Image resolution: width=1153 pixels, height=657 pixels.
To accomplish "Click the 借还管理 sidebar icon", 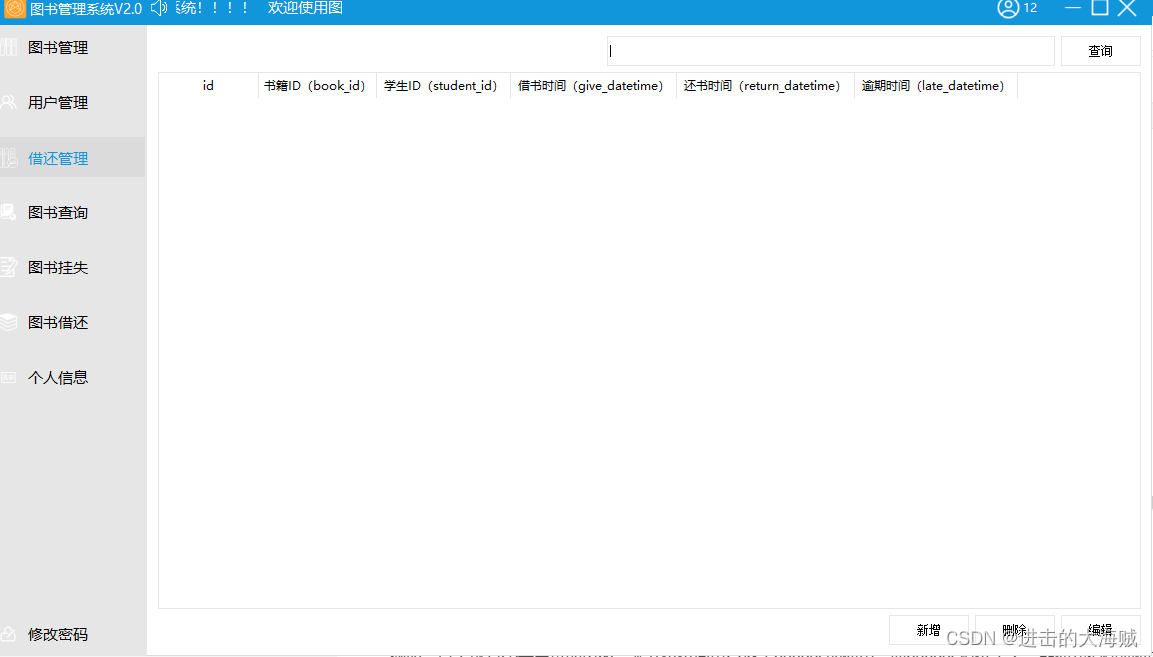I will 8,157.
